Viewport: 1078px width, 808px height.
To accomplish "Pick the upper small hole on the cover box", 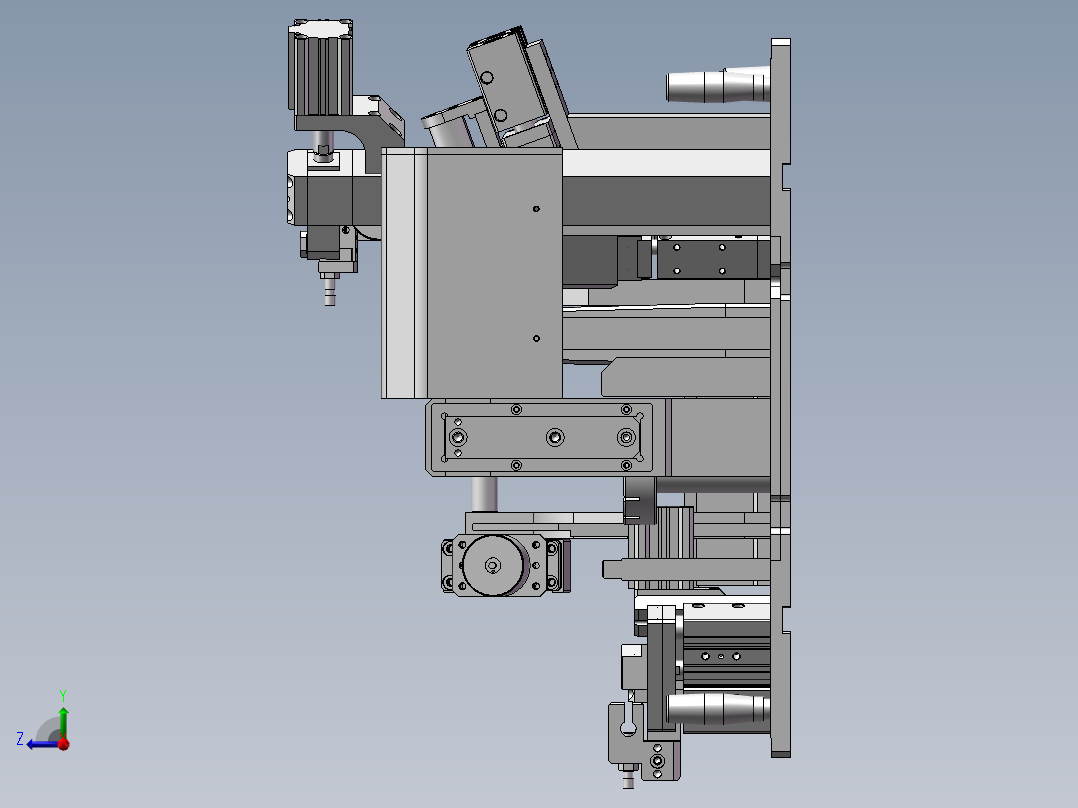I will [x=536, y=208].
